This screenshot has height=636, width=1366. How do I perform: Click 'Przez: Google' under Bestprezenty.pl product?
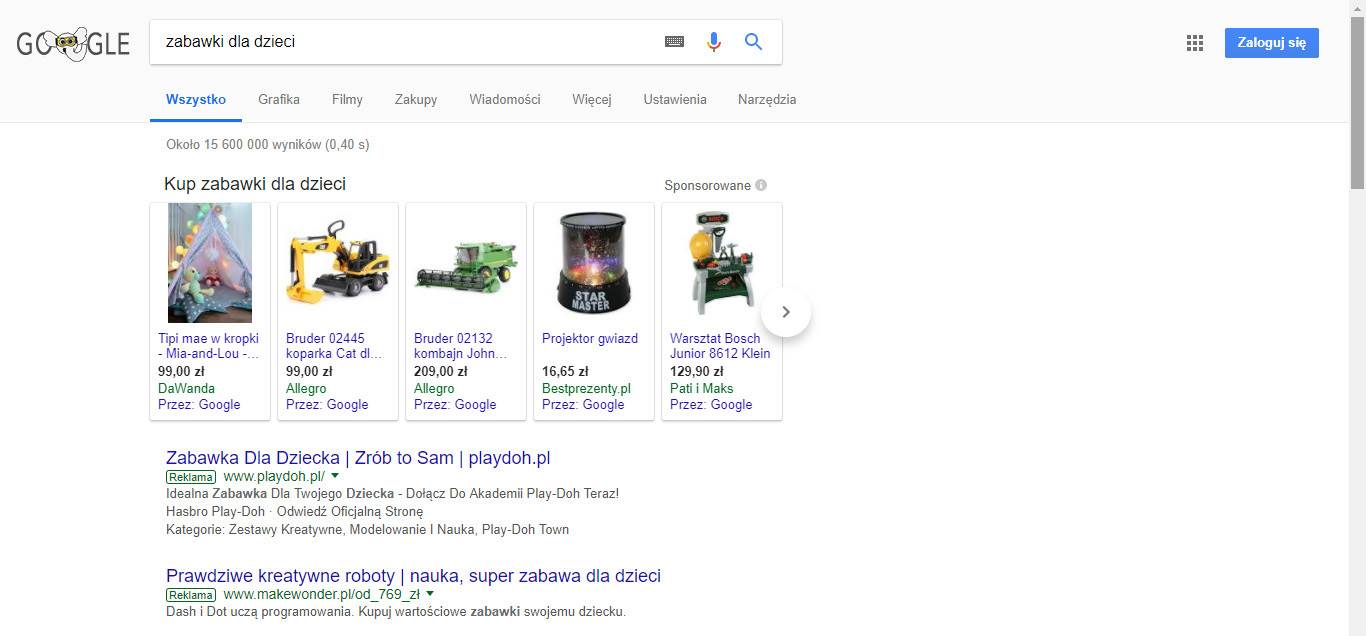point(583,404)
